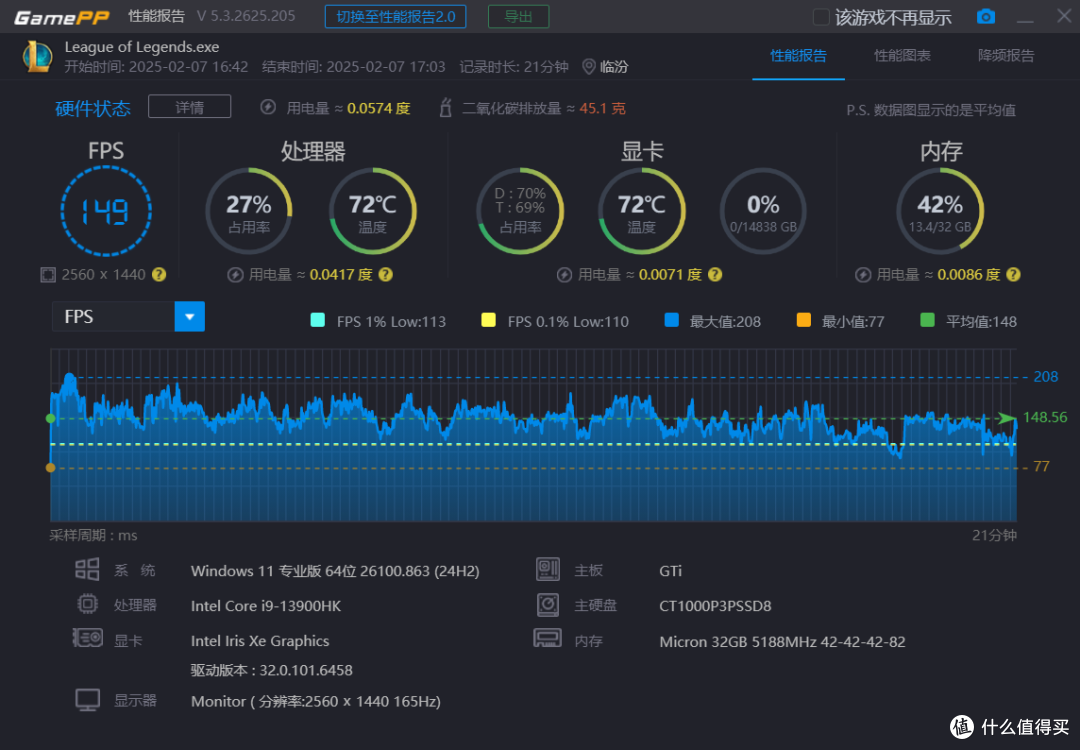Click the Micron 32GB 5188MHz memory text
Image resolution: width=1080 pixels, height=750 pixels.
click(x=782, y=642)
